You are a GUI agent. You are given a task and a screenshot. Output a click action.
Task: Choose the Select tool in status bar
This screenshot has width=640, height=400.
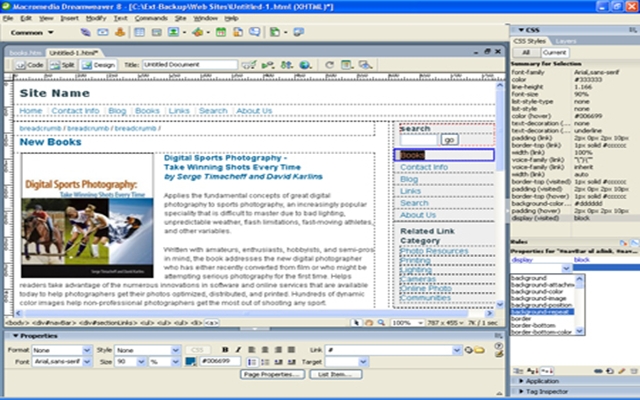click(x=356, y=322)
